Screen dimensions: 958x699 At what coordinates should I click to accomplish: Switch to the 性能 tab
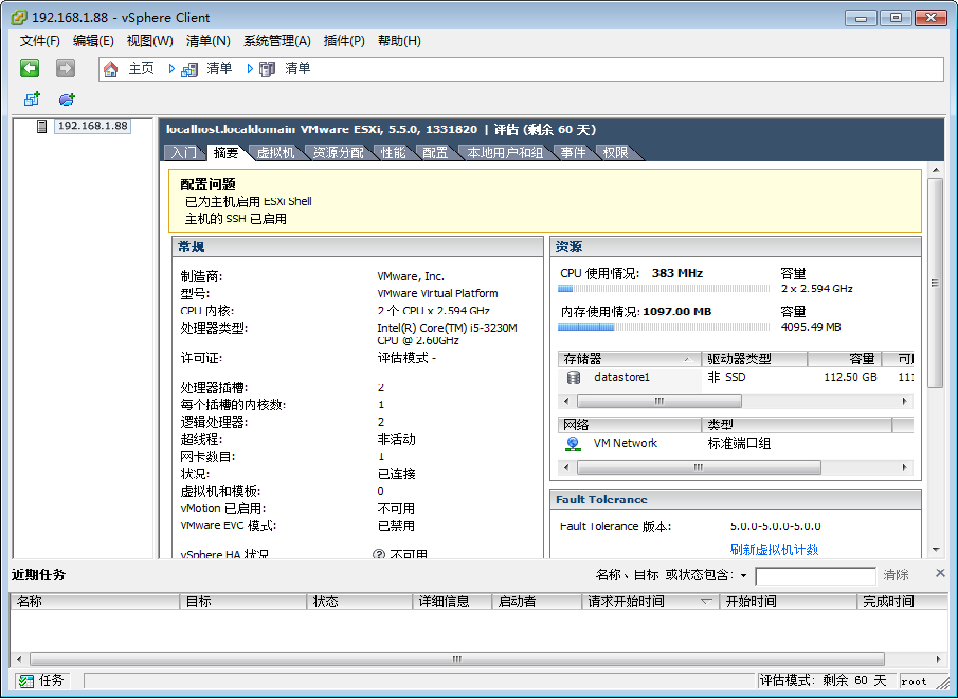[393, 153]
